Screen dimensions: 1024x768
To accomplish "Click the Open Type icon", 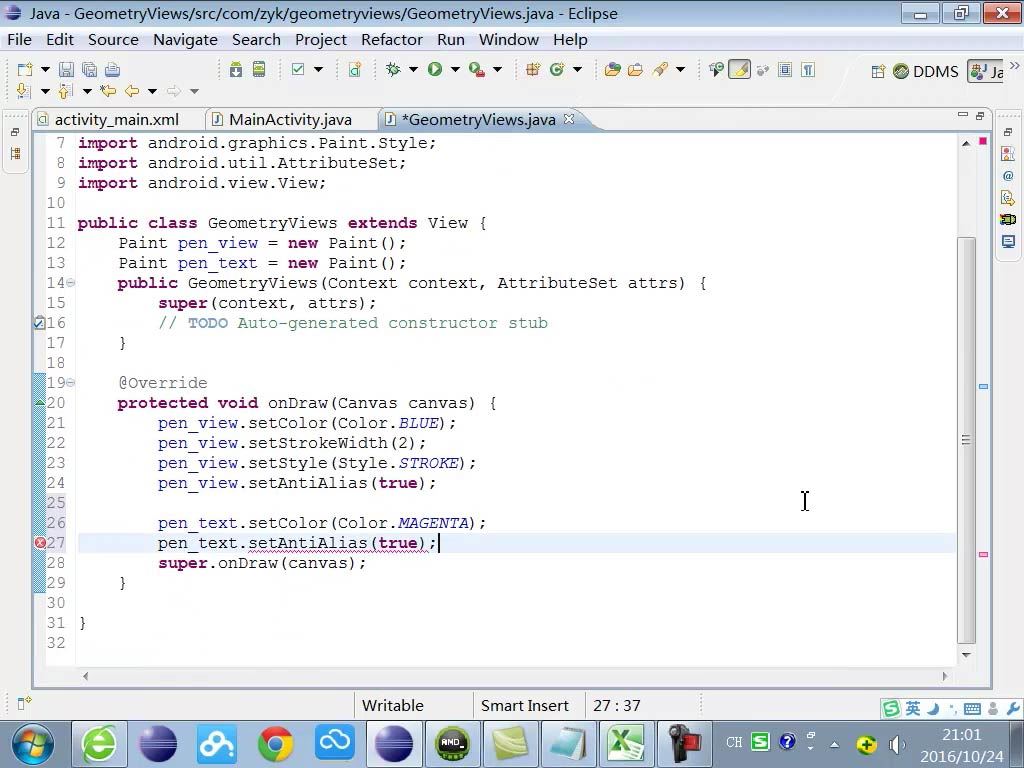I will pos(613,69).
